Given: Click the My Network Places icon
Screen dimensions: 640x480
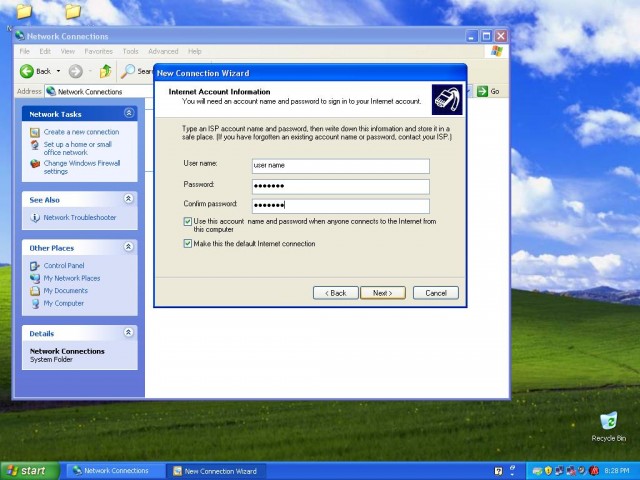Looking at the screenshot, I should coord(35,278).
